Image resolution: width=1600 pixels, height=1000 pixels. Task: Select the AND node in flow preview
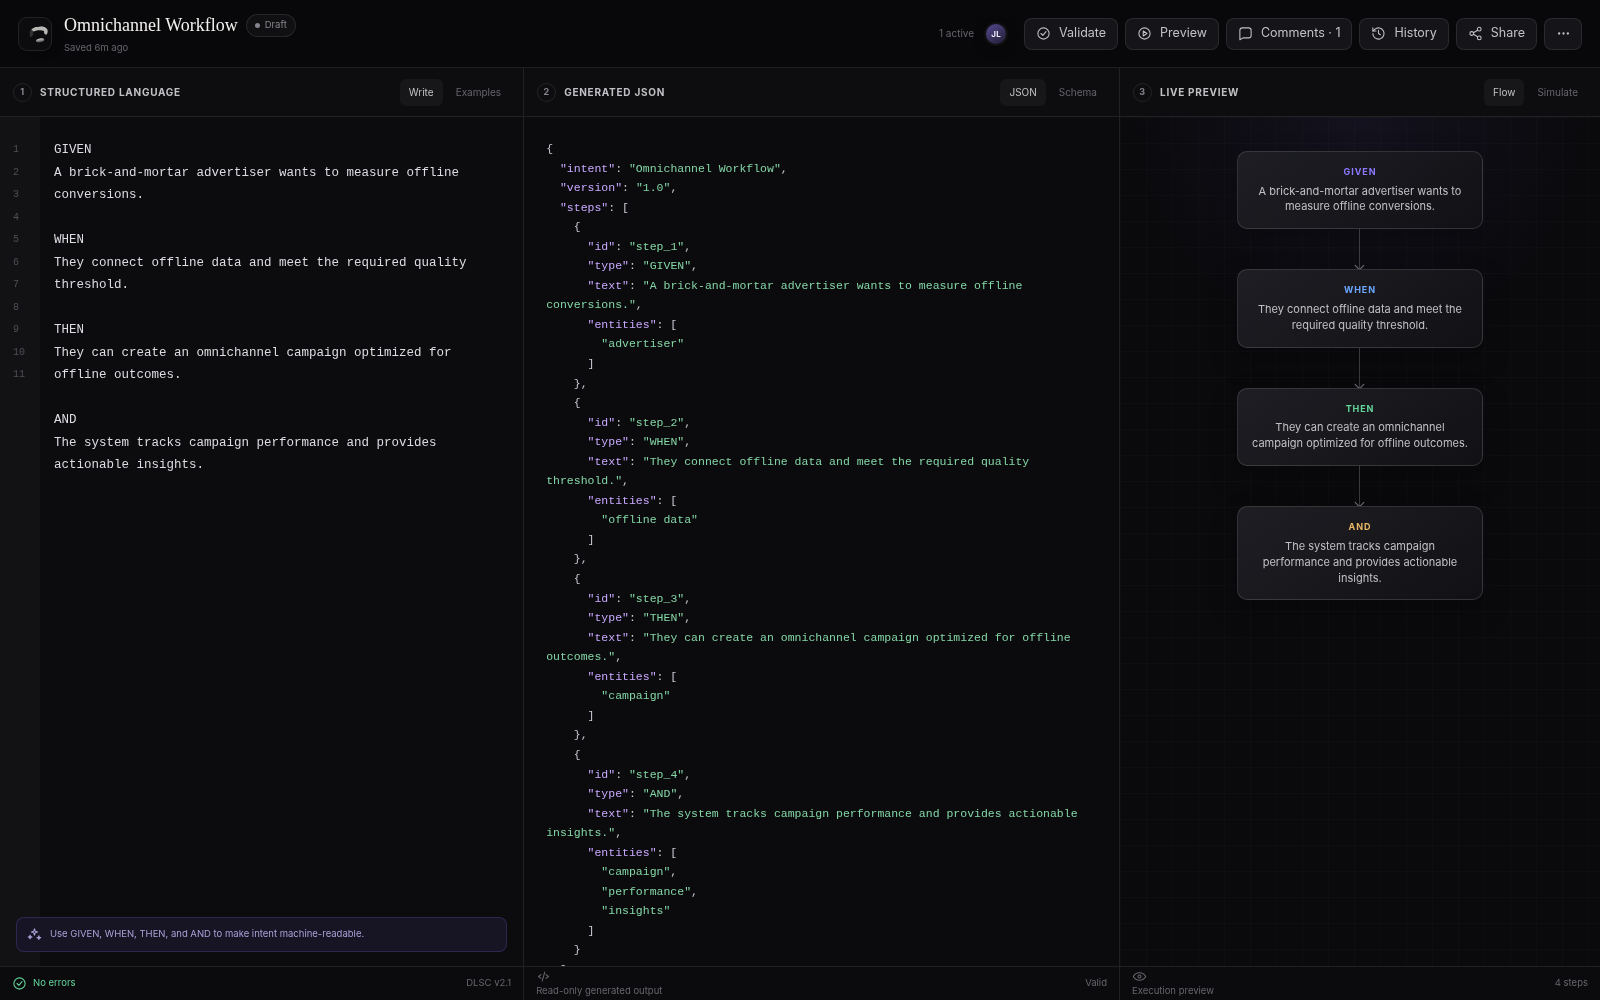click(x=1360, y=553)
